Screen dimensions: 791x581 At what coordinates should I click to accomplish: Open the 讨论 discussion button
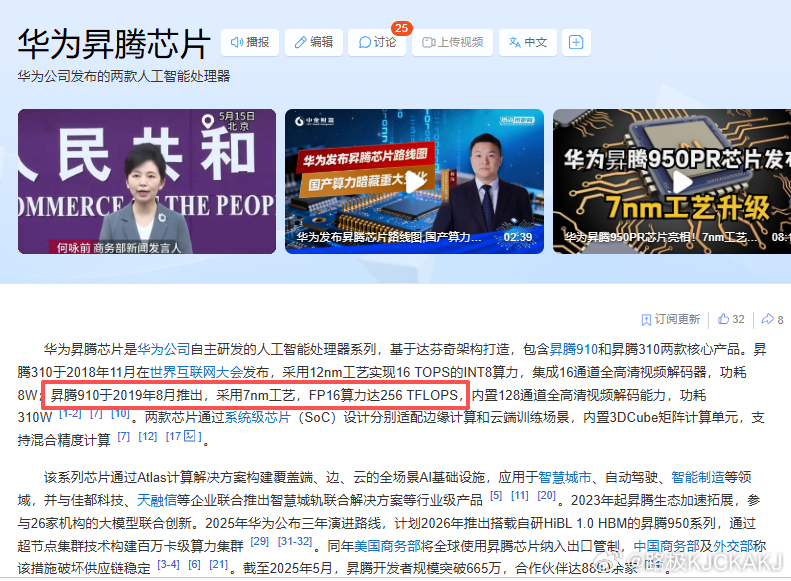[x=377, y=42]
